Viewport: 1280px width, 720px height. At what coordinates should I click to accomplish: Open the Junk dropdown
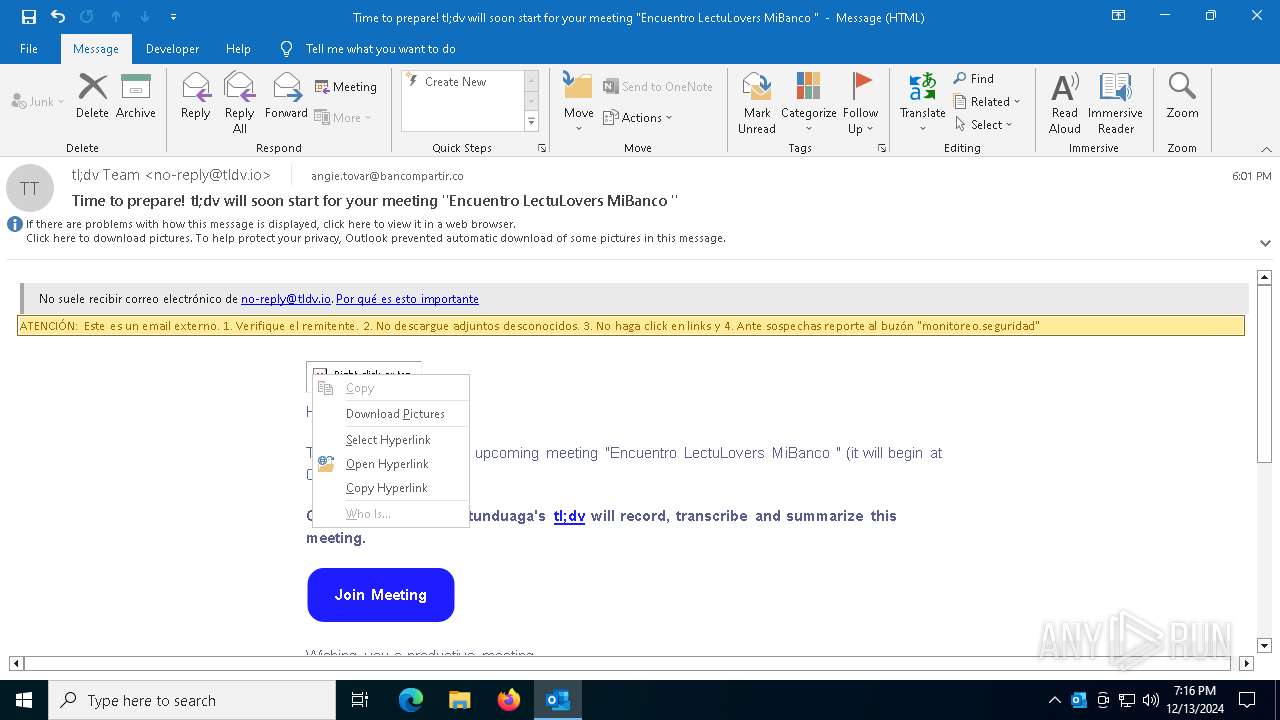tap(38, 101)
